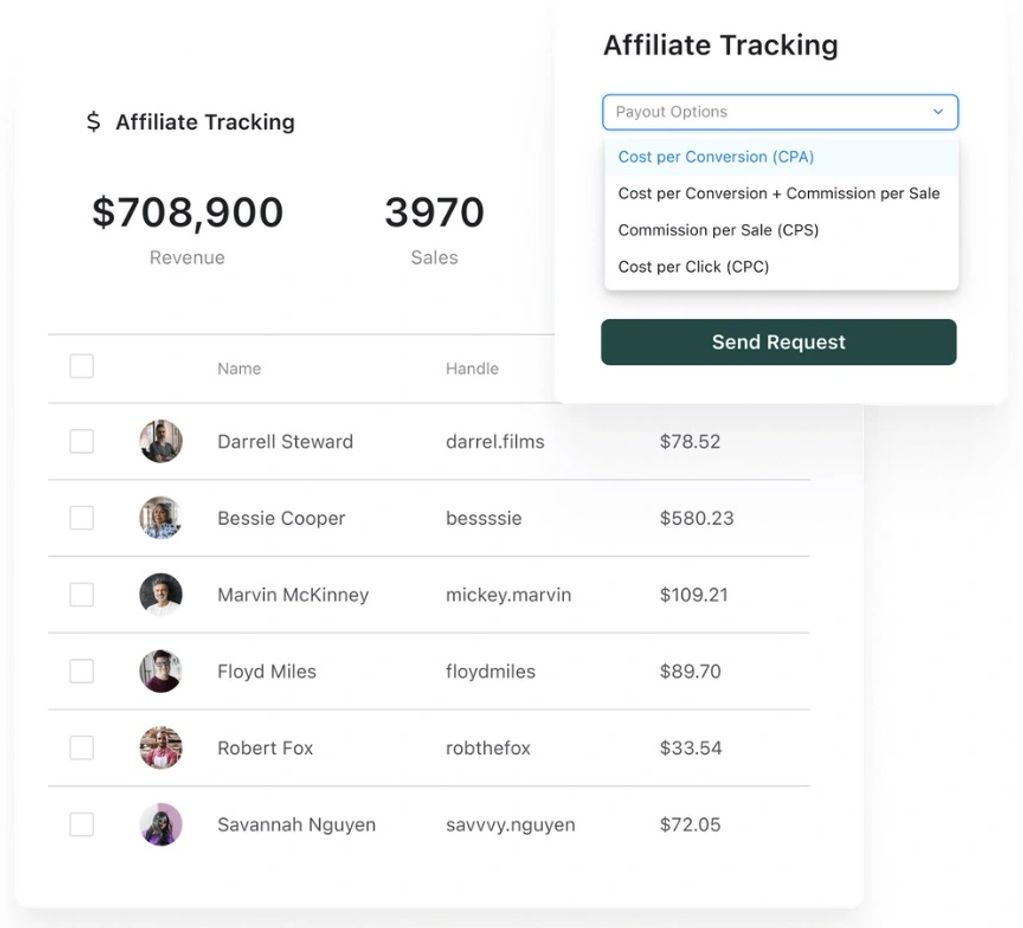Viewport: 1023px width, 928px height.
Task: Select Cost per Conversion + Commission per Sale
Action: click(x=779, y=193)
